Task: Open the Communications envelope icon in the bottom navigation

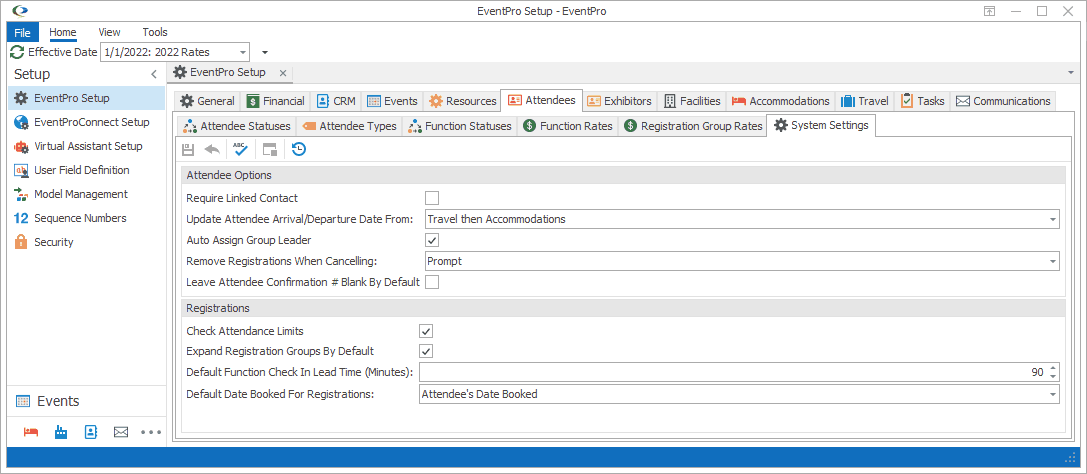Action: [x=121, y=432]
